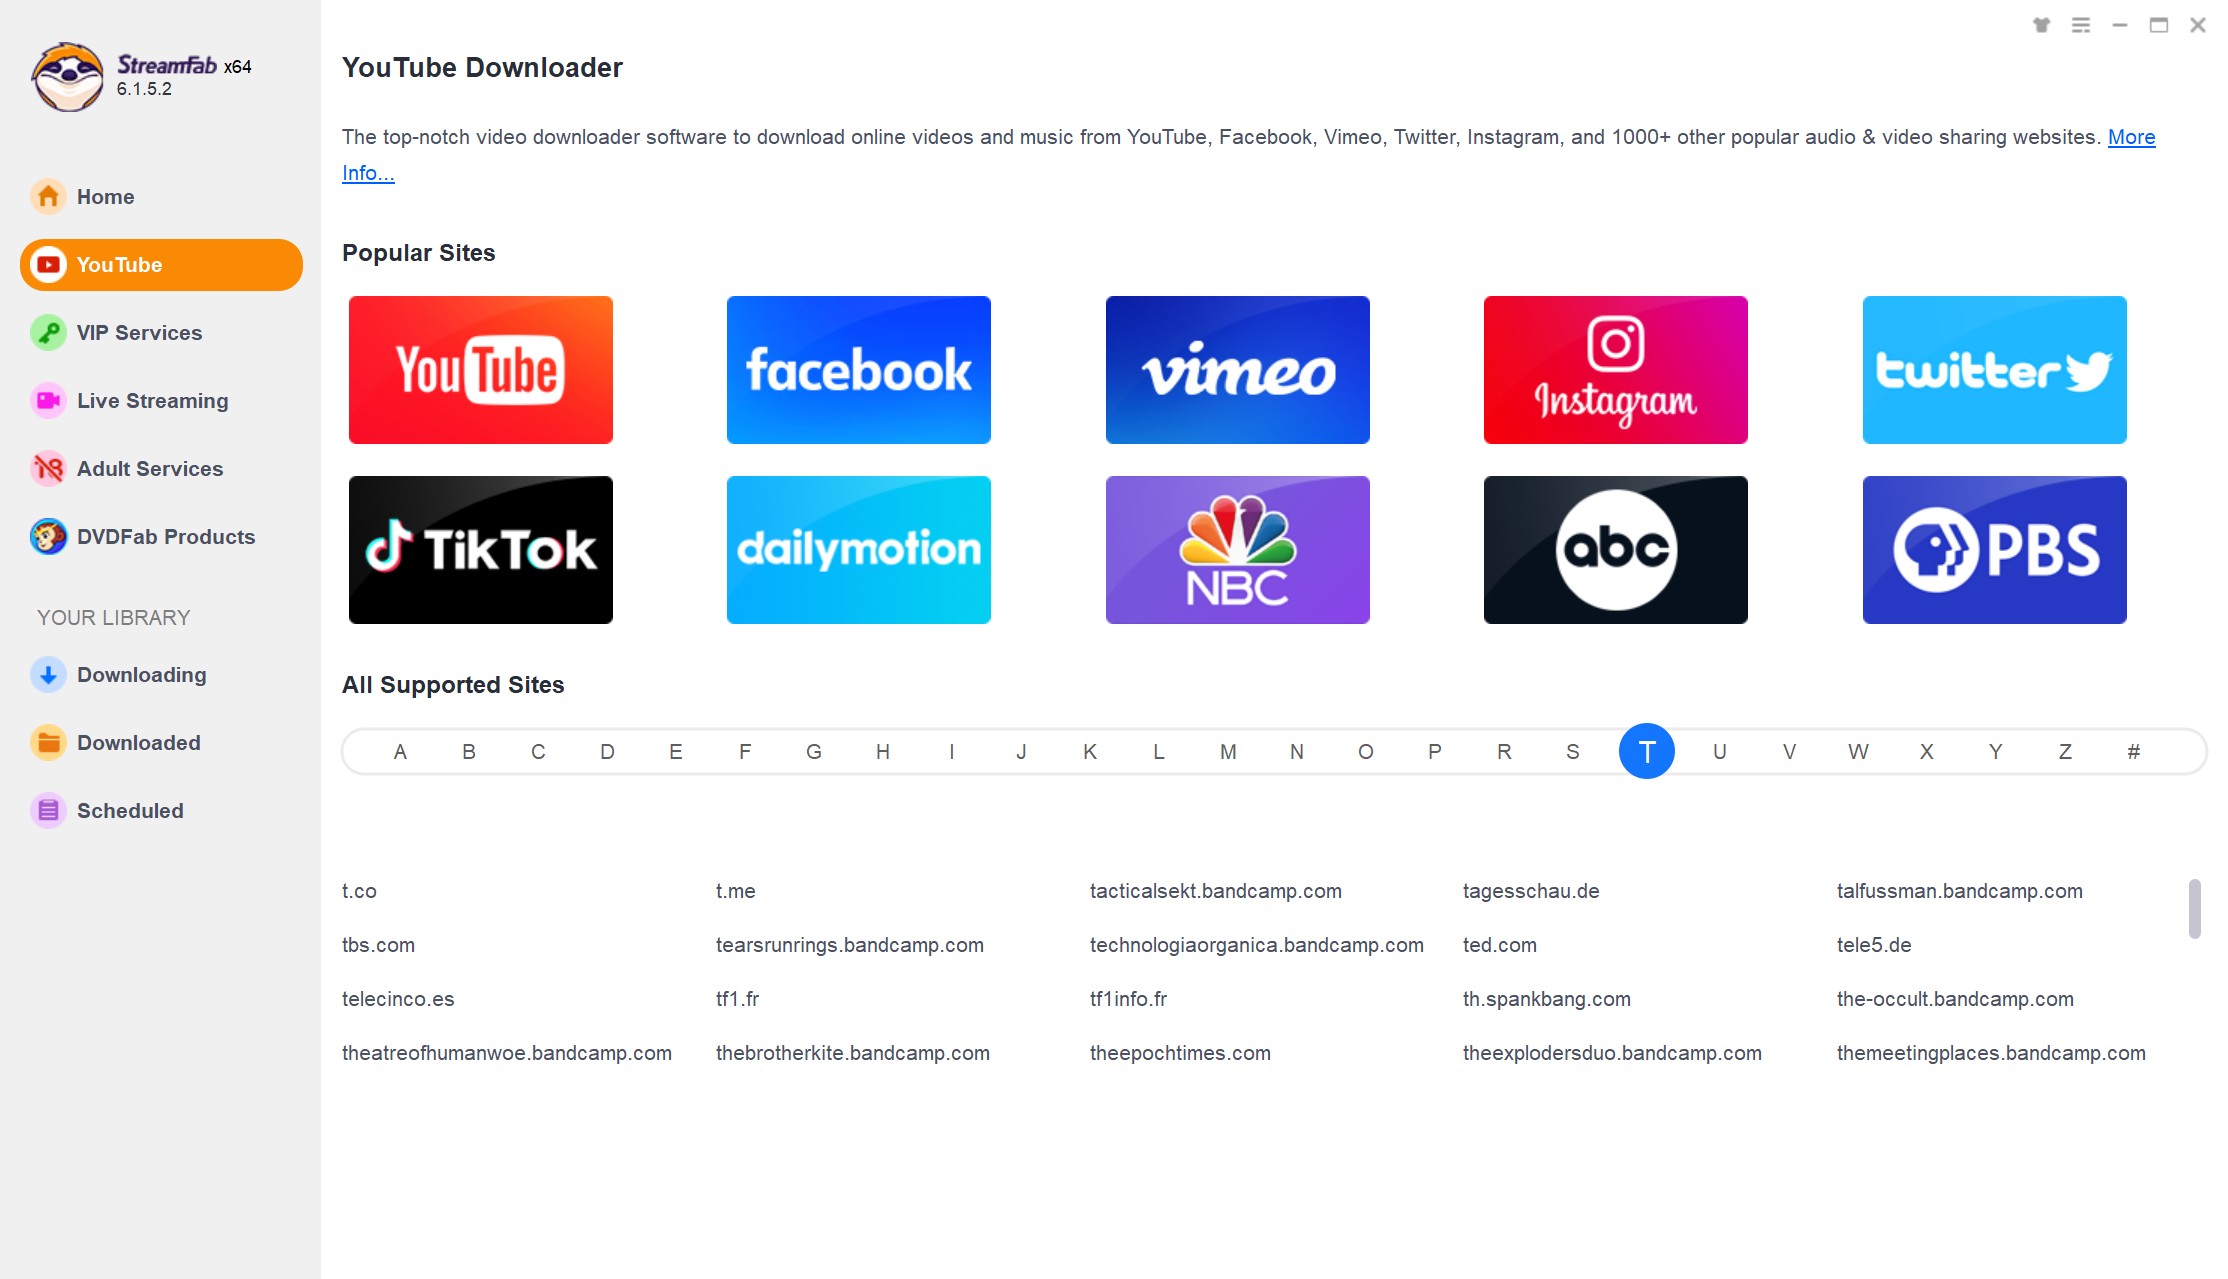Click the Home icon in sidebar
This screenshot has width=2228, height=1279.
[x=47, y=196]
